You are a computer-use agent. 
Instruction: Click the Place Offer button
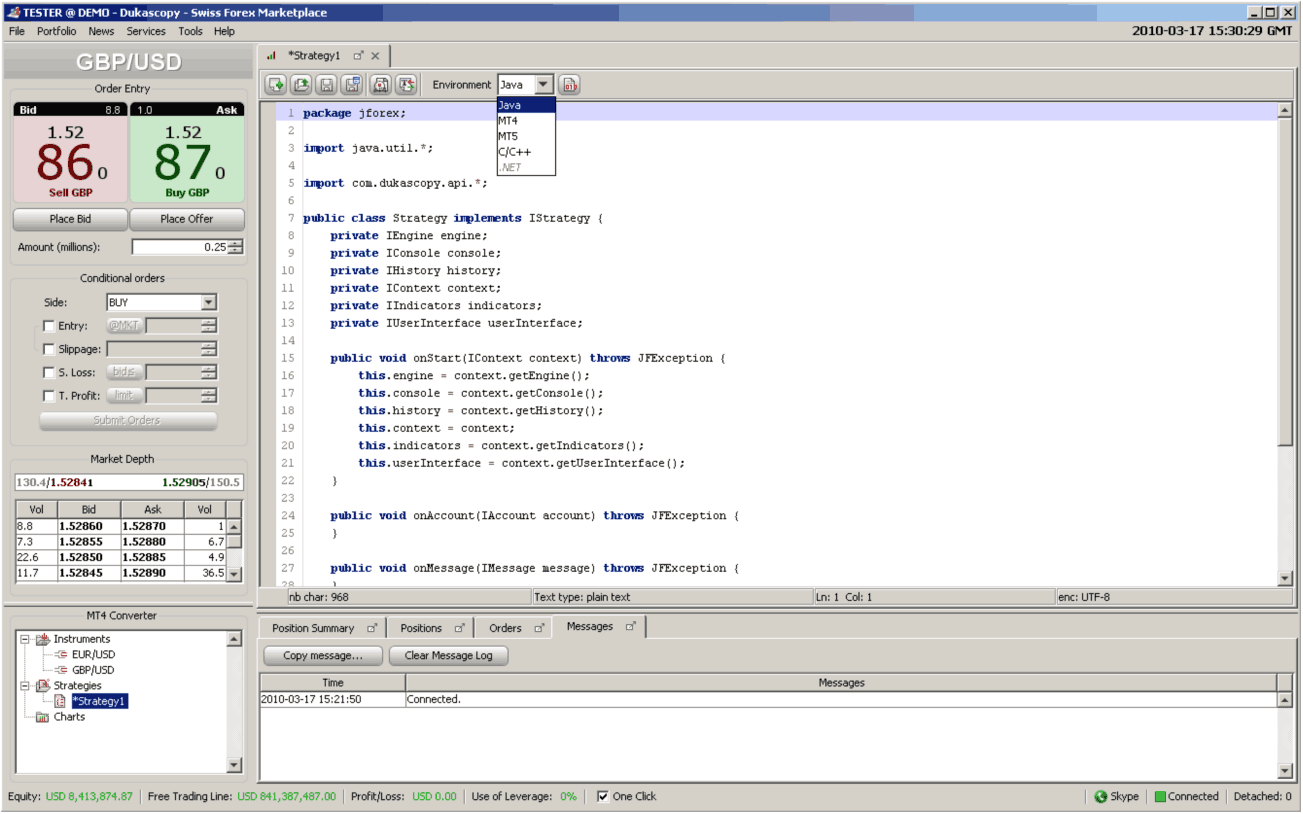(x=187, y=219)
